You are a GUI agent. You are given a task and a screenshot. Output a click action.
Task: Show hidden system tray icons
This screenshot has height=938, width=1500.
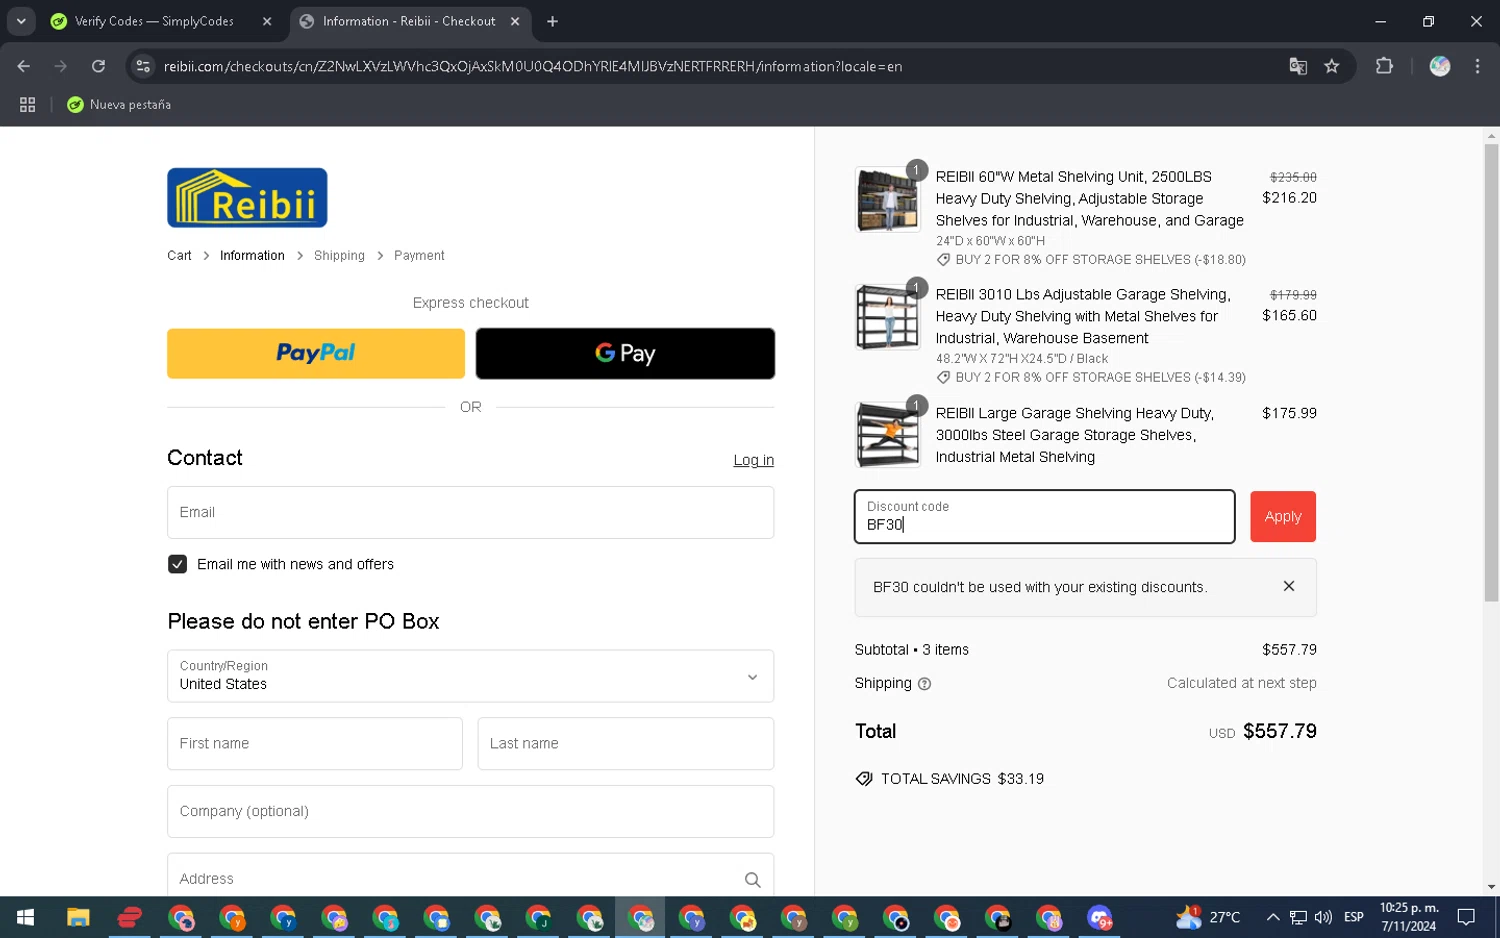1272,917
